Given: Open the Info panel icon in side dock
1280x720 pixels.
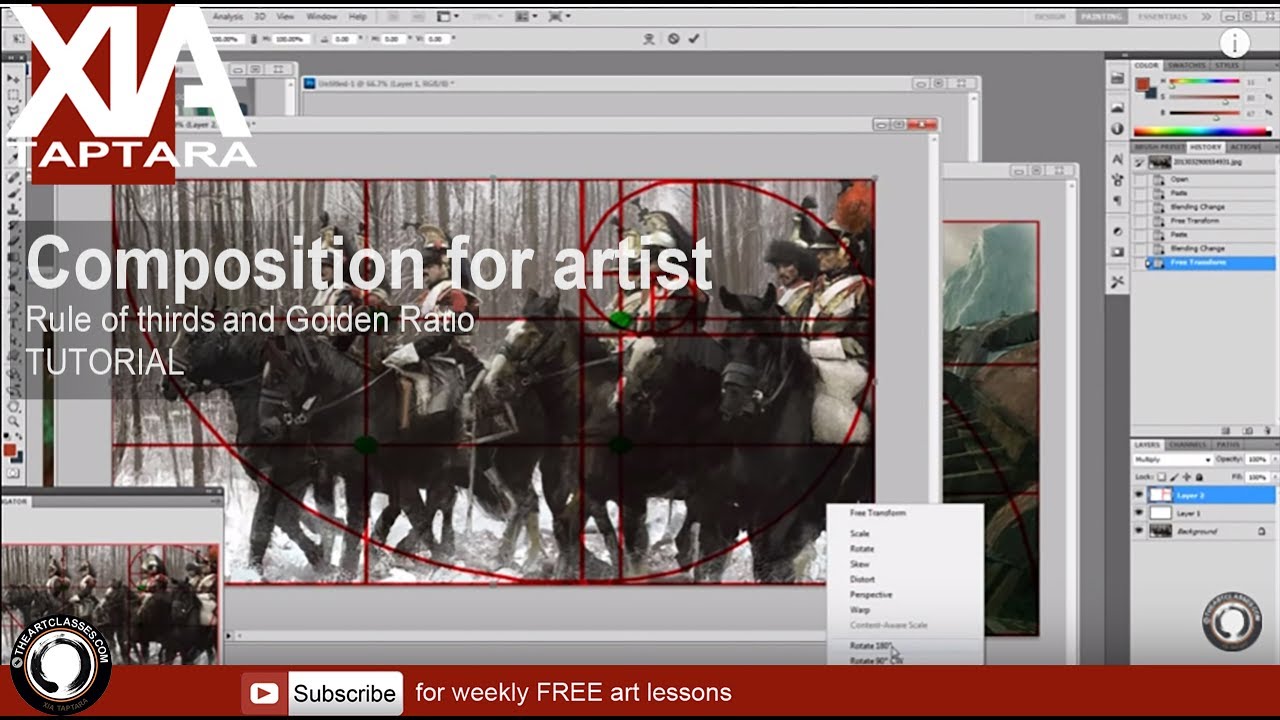Looking at the screenshot, I should coord(1117,129).
